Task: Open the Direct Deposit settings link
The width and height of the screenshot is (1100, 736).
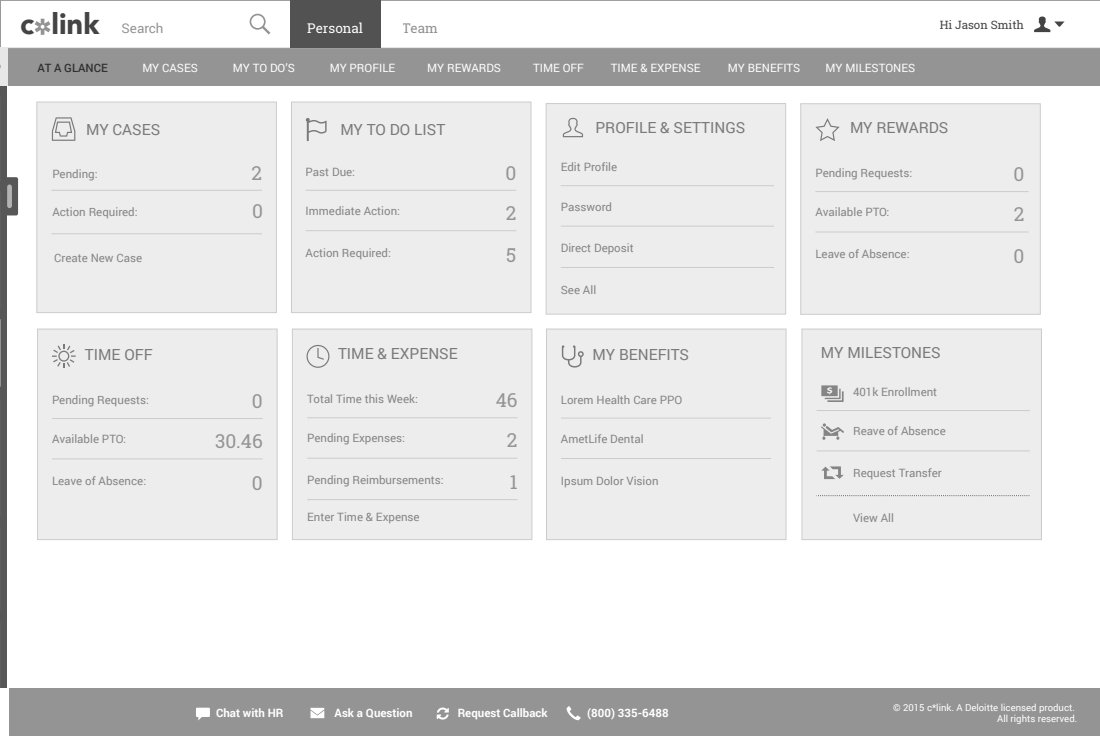Action: point(597,248)
